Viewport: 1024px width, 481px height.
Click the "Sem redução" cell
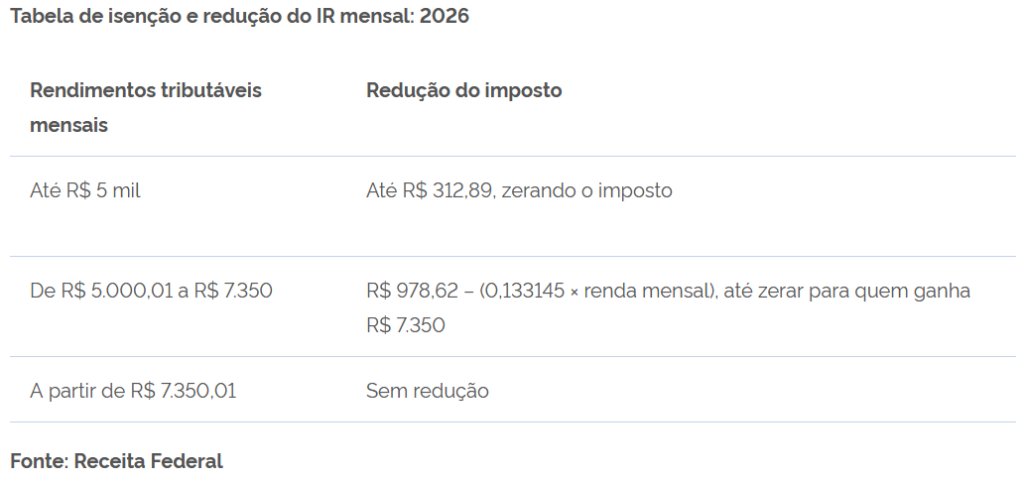pyautogui.click(x=427, y=391)
